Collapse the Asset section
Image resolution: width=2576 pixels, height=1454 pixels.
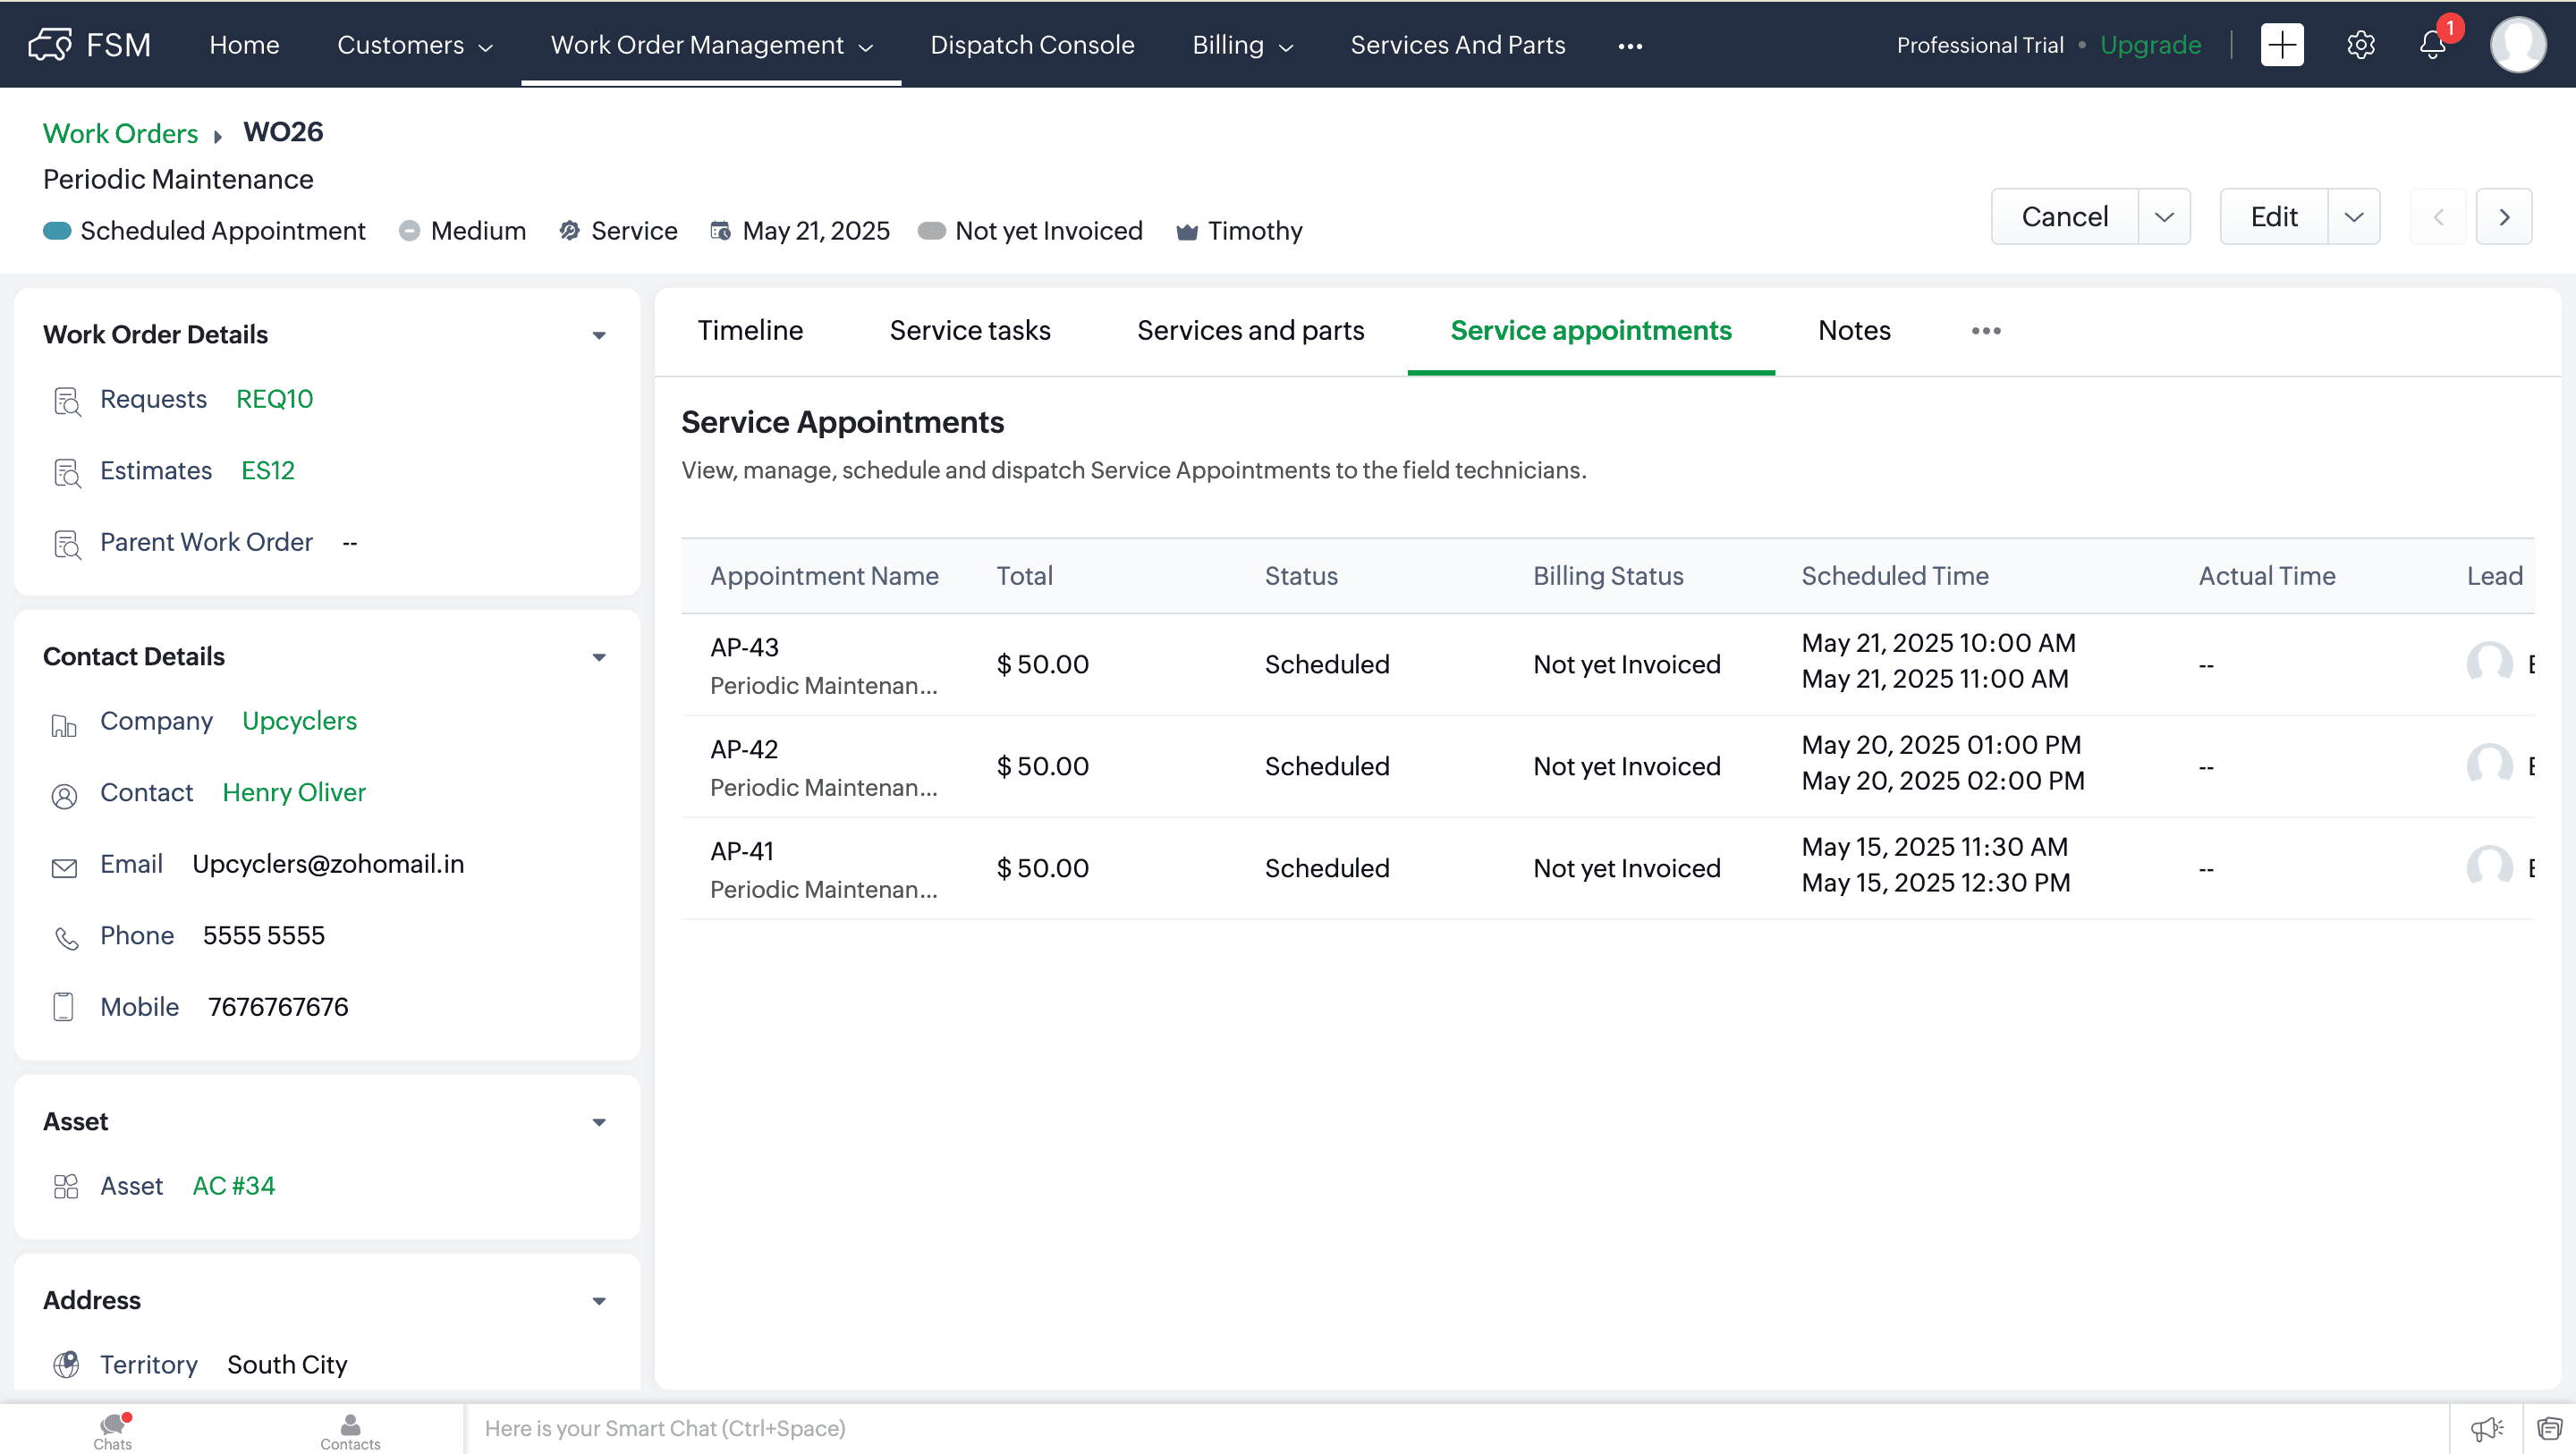pos(599,1122)
